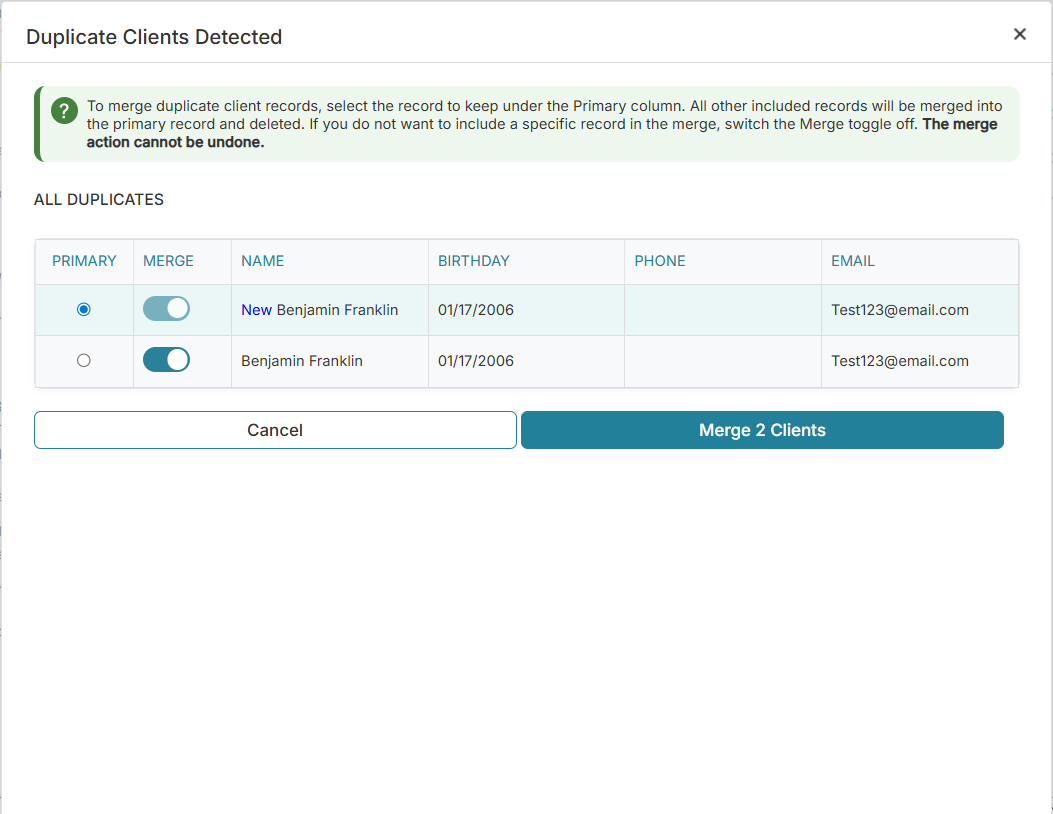Click Test123@email.com in the first row
This screenshot has width=1053, height=814.
pyautogui.click(x=897, y=310)
